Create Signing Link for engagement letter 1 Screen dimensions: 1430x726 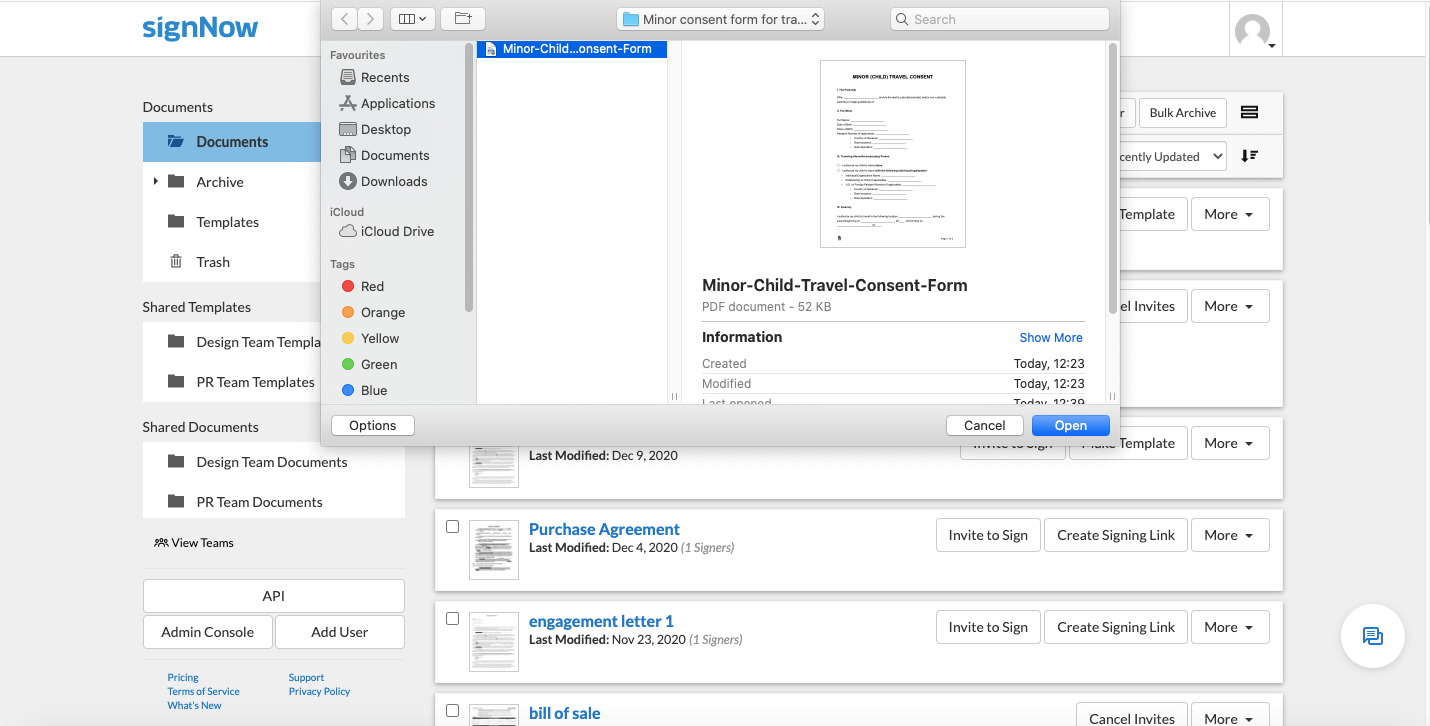[x=1116, y=627]
